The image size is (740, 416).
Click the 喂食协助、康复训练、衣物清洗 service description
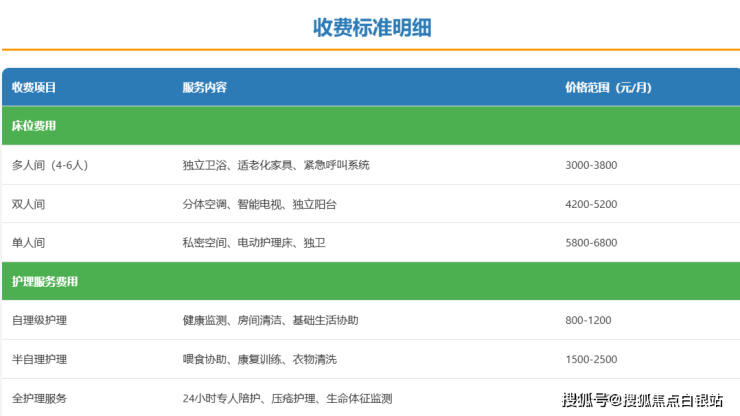pos(259,360)
